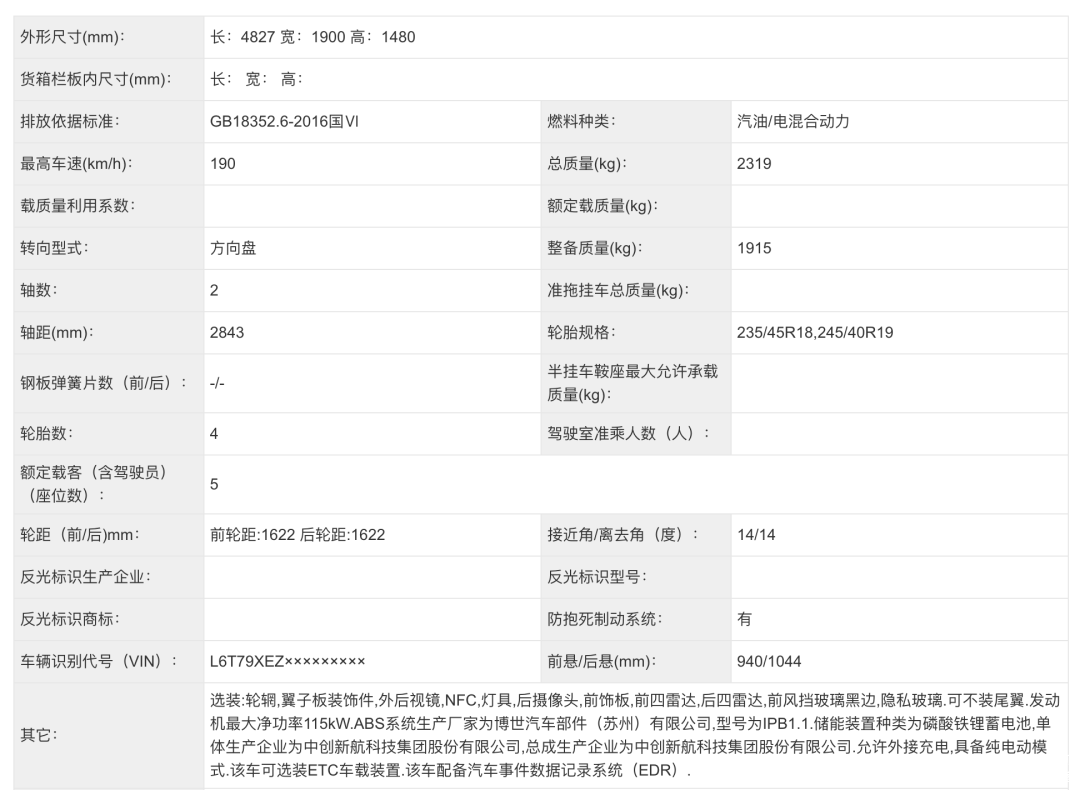The width and height of the screenshot is (1080, 790).
Task: Click the steering type value 方向盘
Action: 233,248
